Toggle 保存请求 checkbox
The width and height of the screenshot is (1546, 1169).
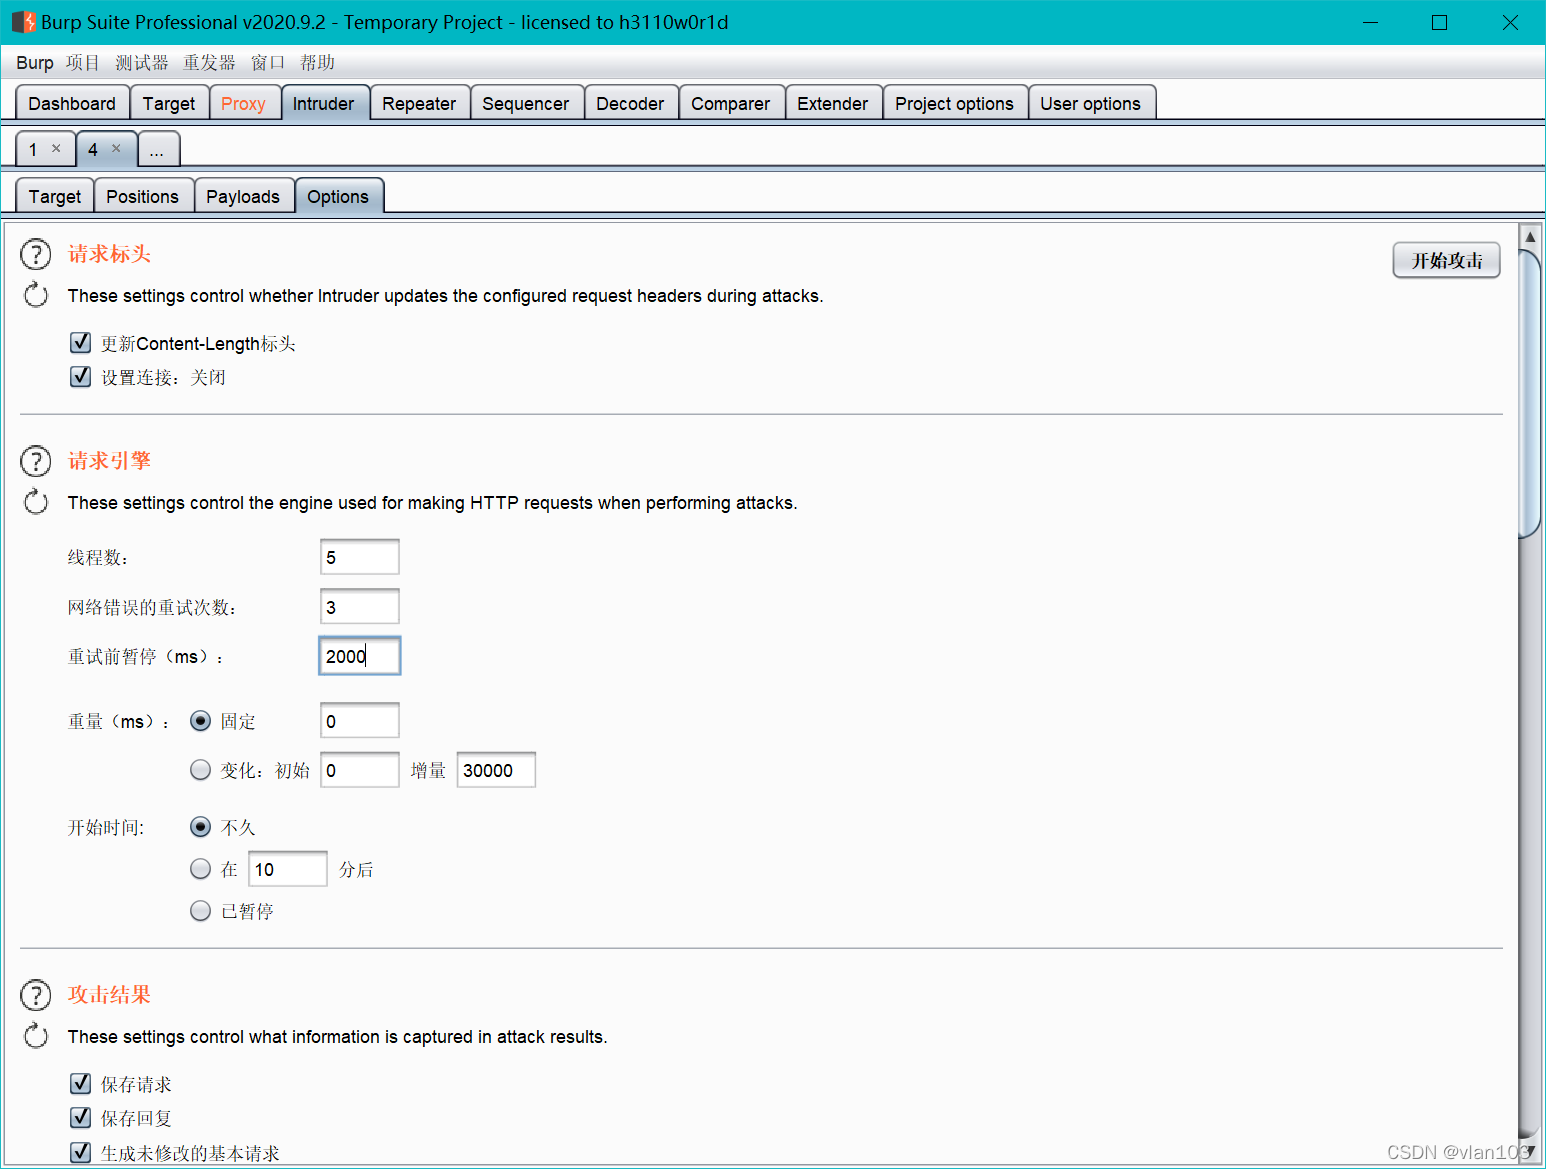point(81,1084)
